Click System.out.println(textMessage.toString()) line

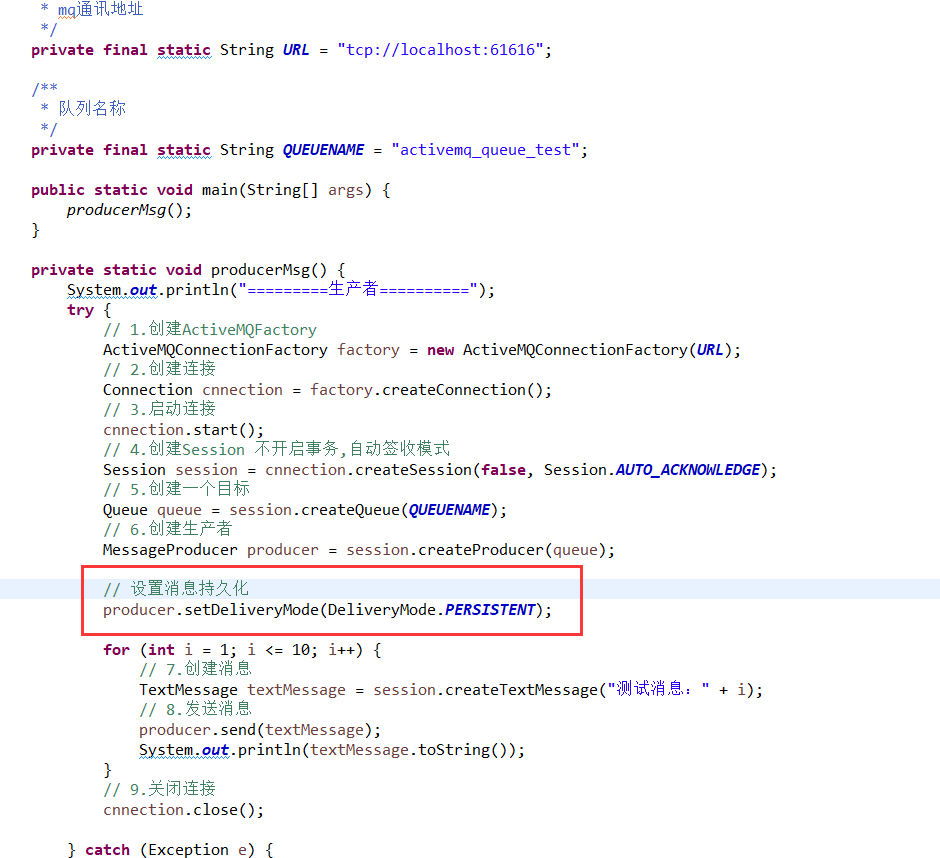332,750
